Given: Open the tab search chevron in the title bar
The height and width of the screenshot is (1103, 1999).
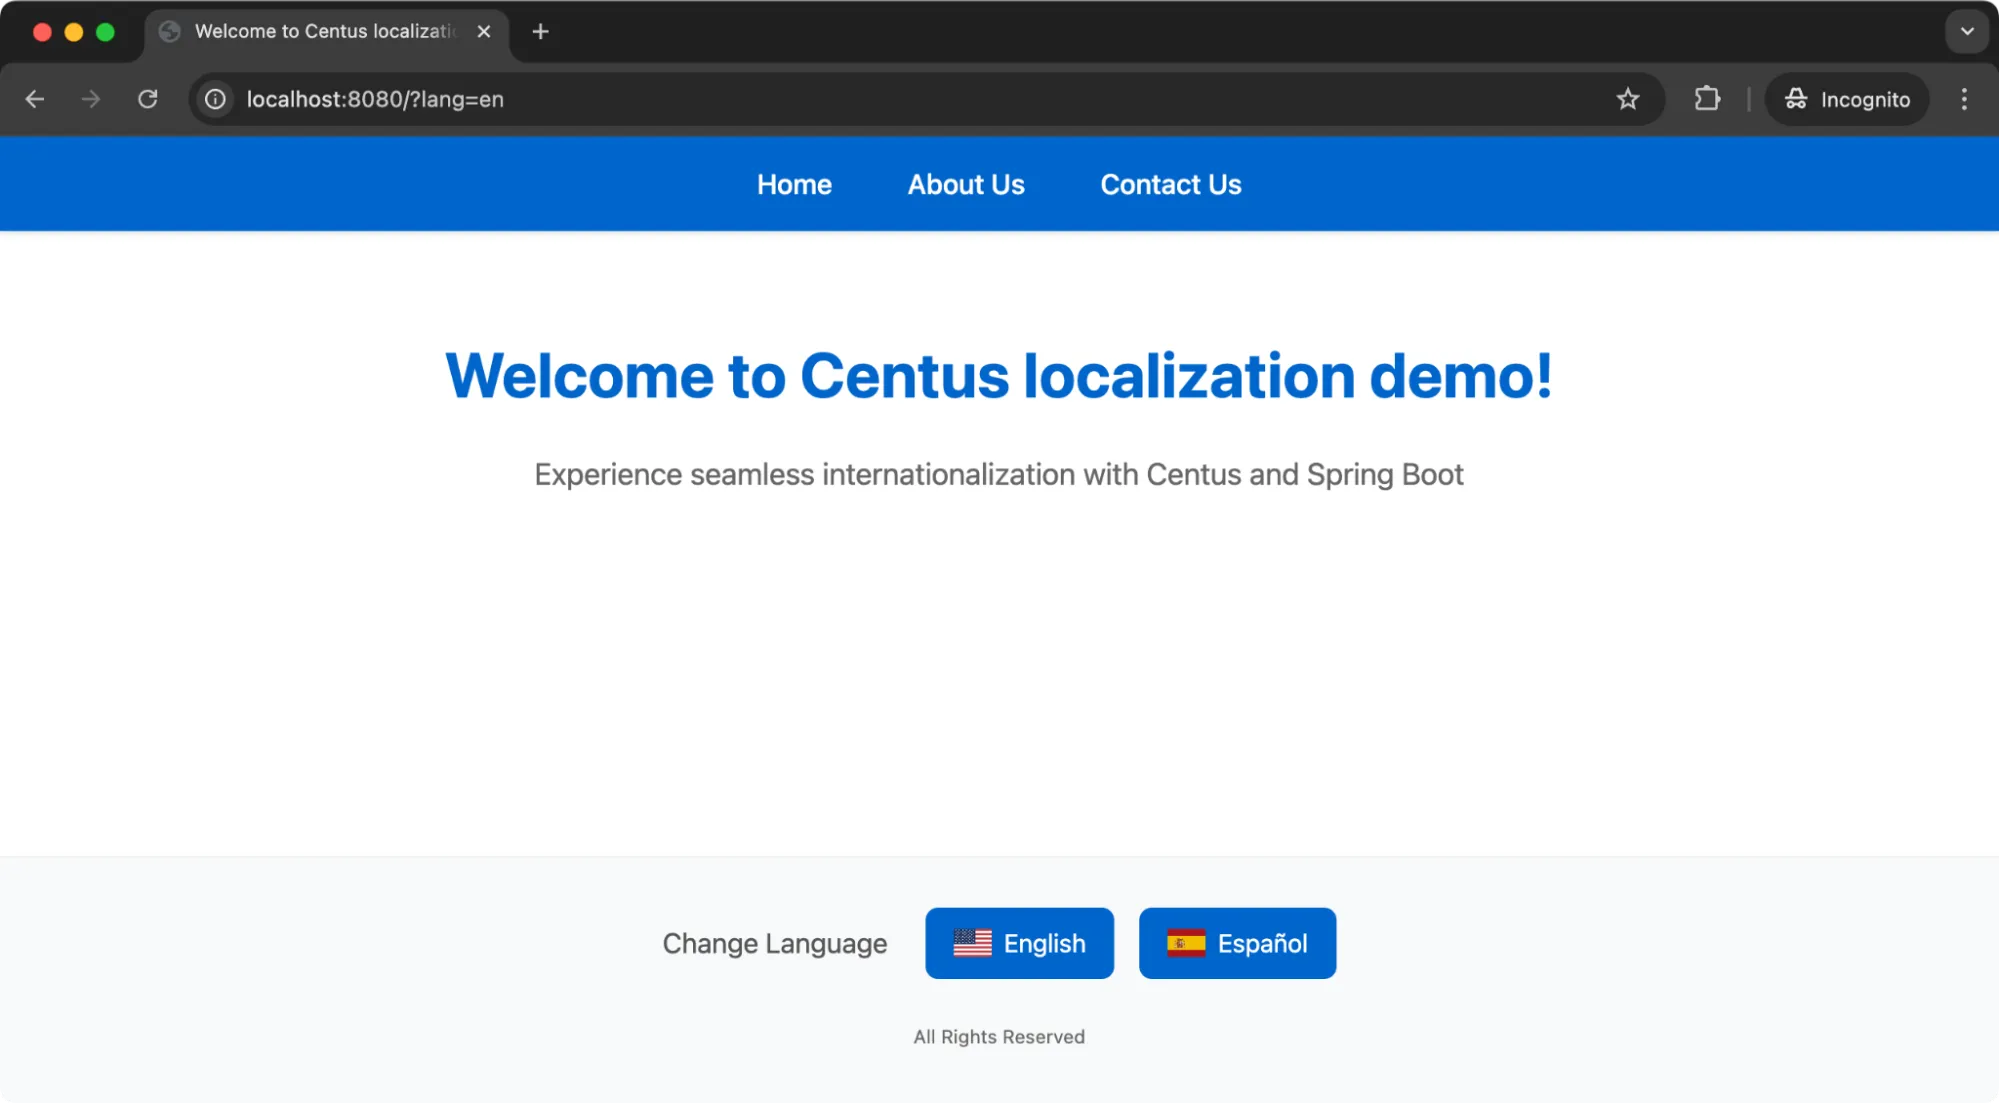Looking at the screenshot, I should click(x=1966, y=31).
